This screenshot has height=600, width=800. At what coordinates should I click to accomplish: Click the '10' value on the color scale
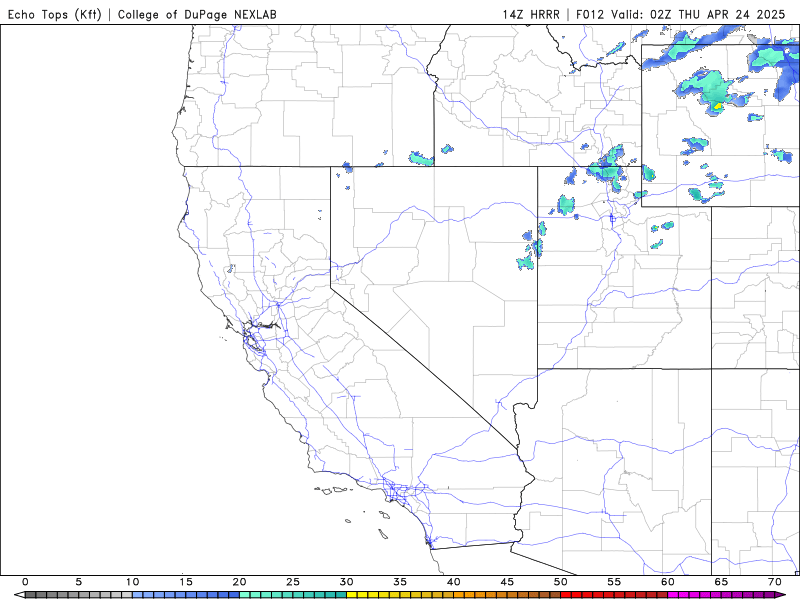(x=132, y=582)
